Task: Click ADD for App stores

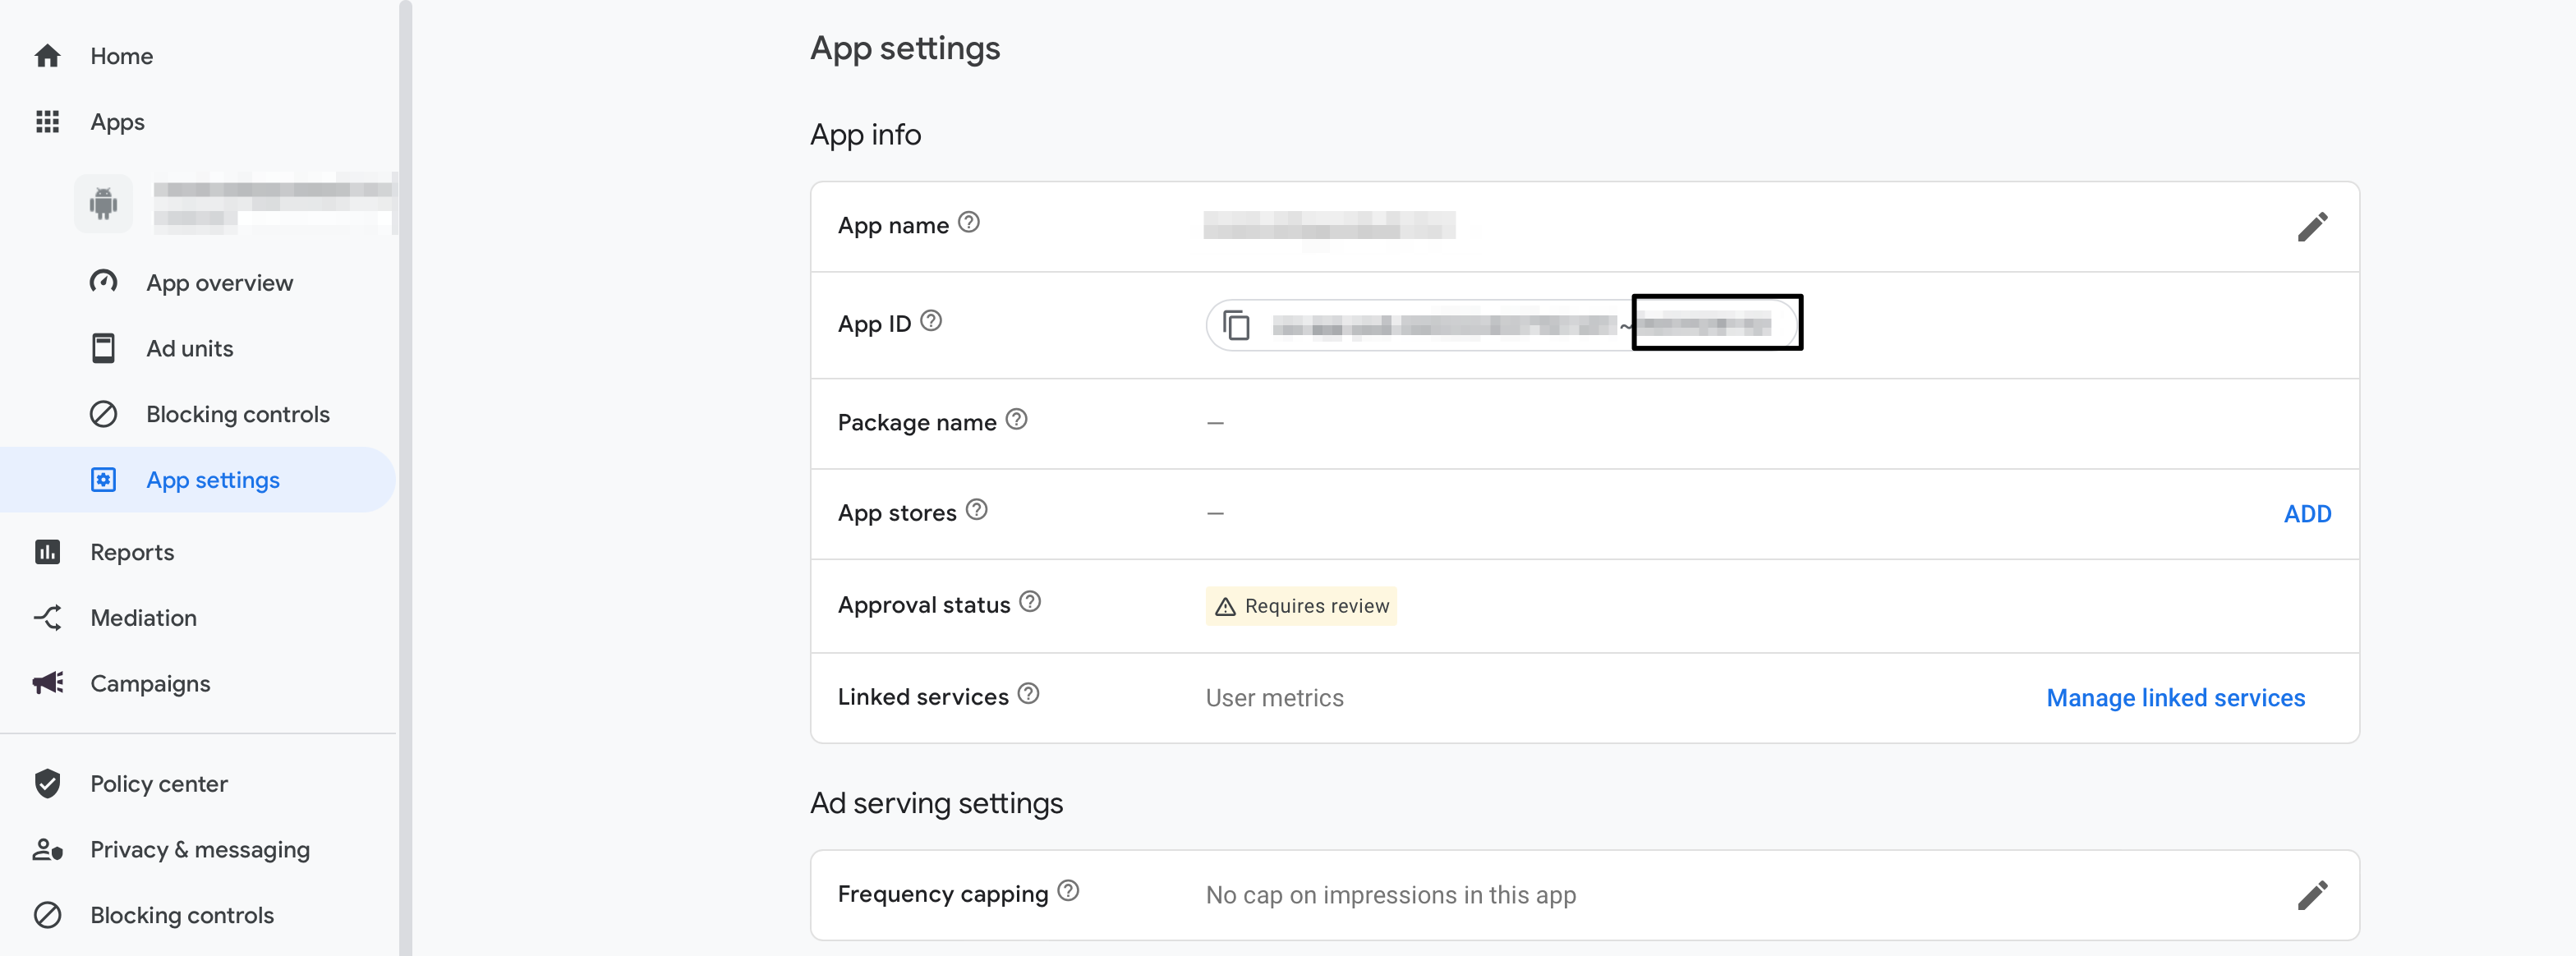Action: (2306, 514)
